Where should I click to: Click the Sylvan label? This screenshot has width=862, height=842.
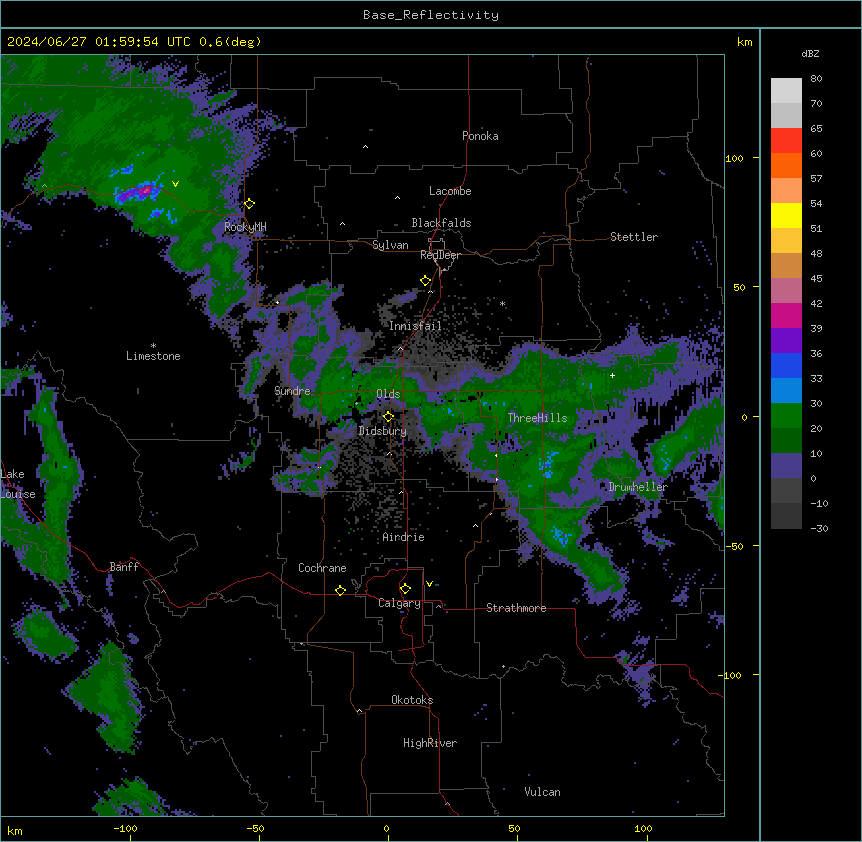[x=390, y=245]
